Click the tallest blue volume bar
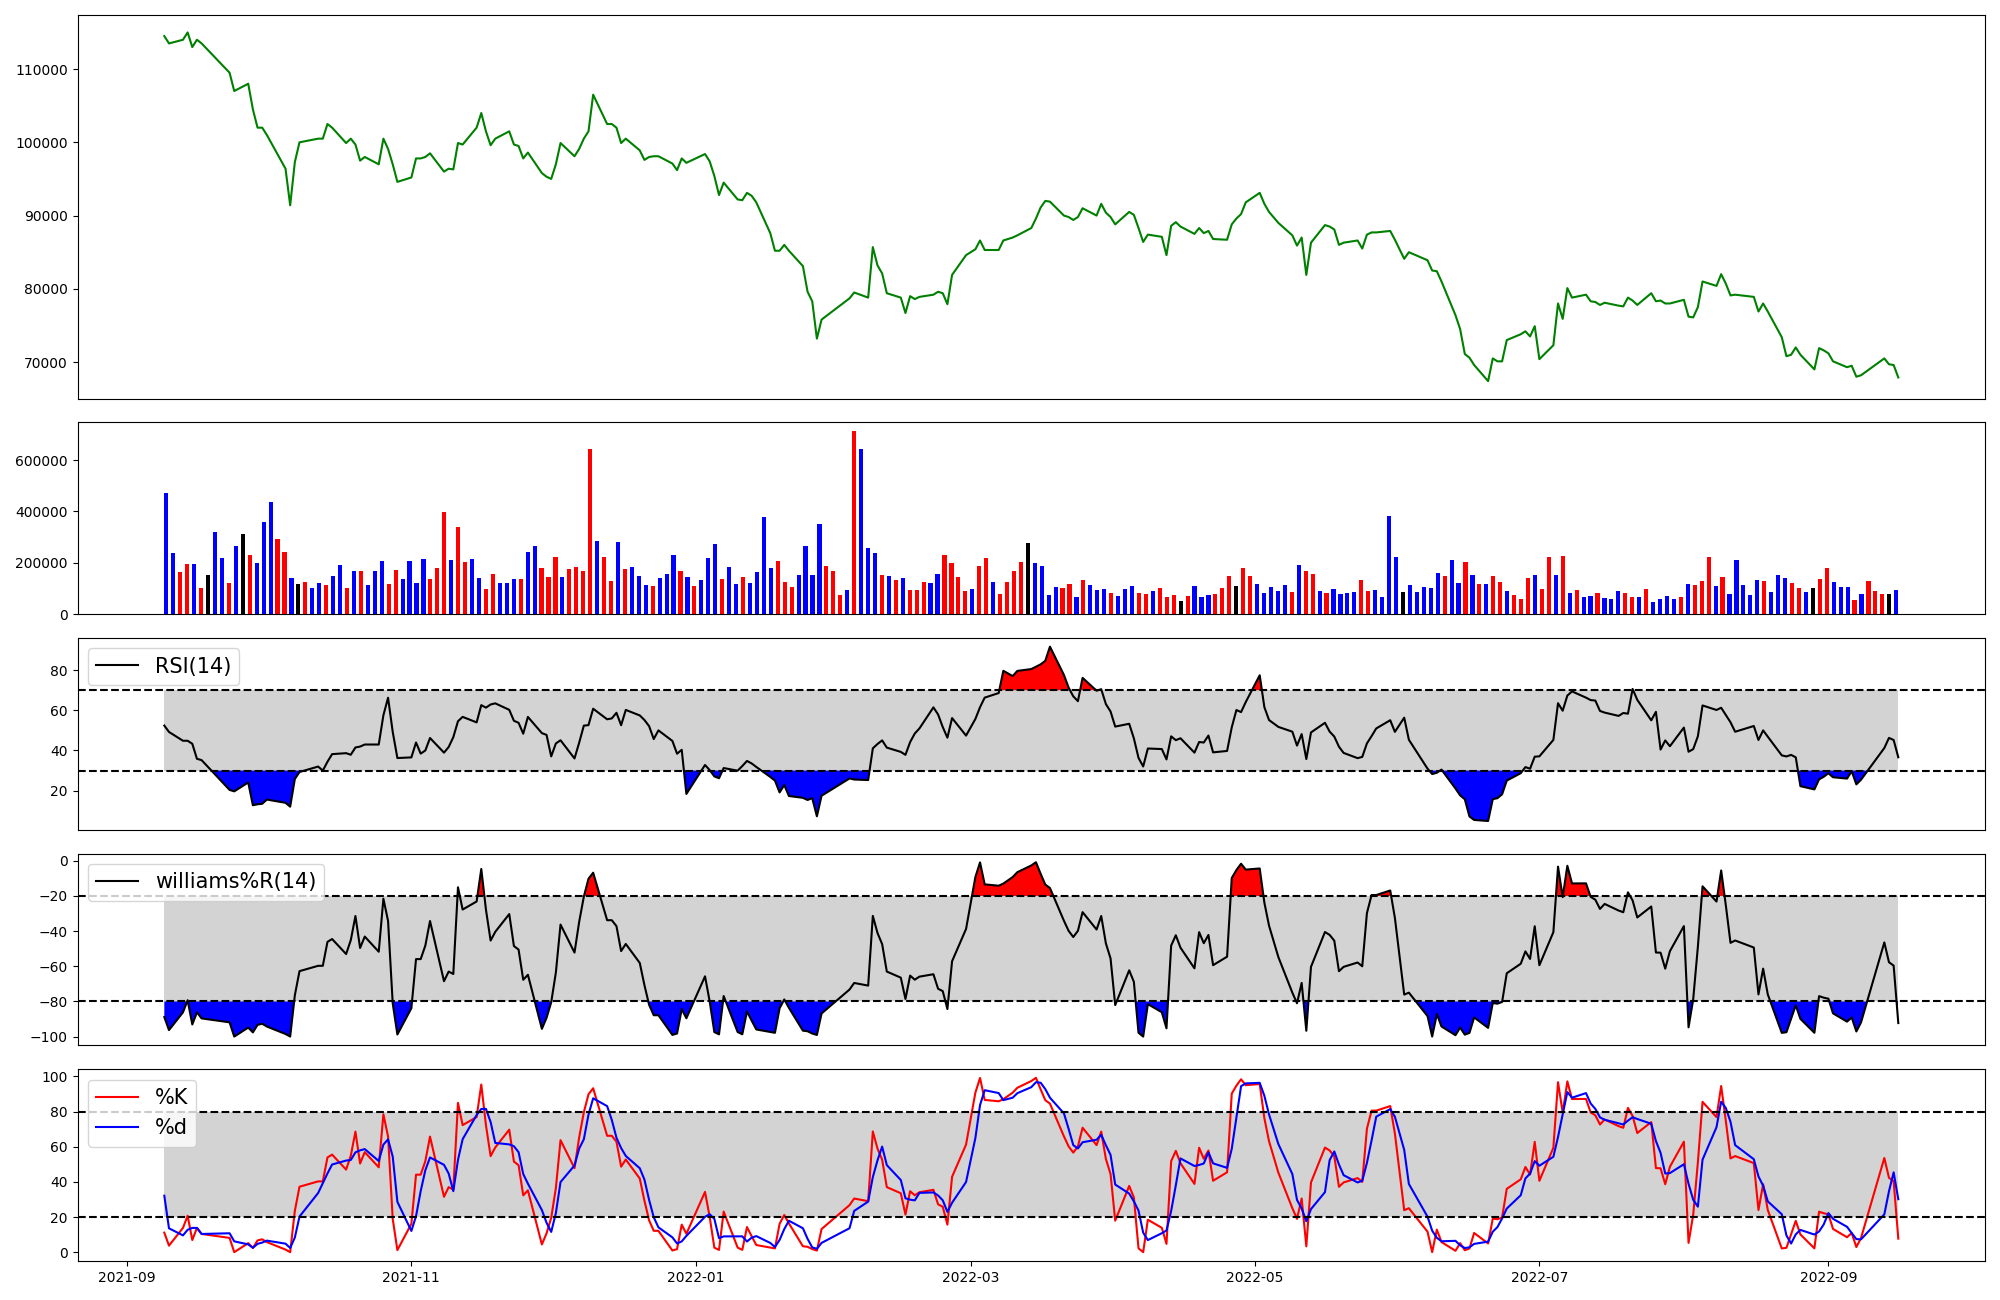The width and height of the screenshot is (2000, 1300). tap(861, 535)
